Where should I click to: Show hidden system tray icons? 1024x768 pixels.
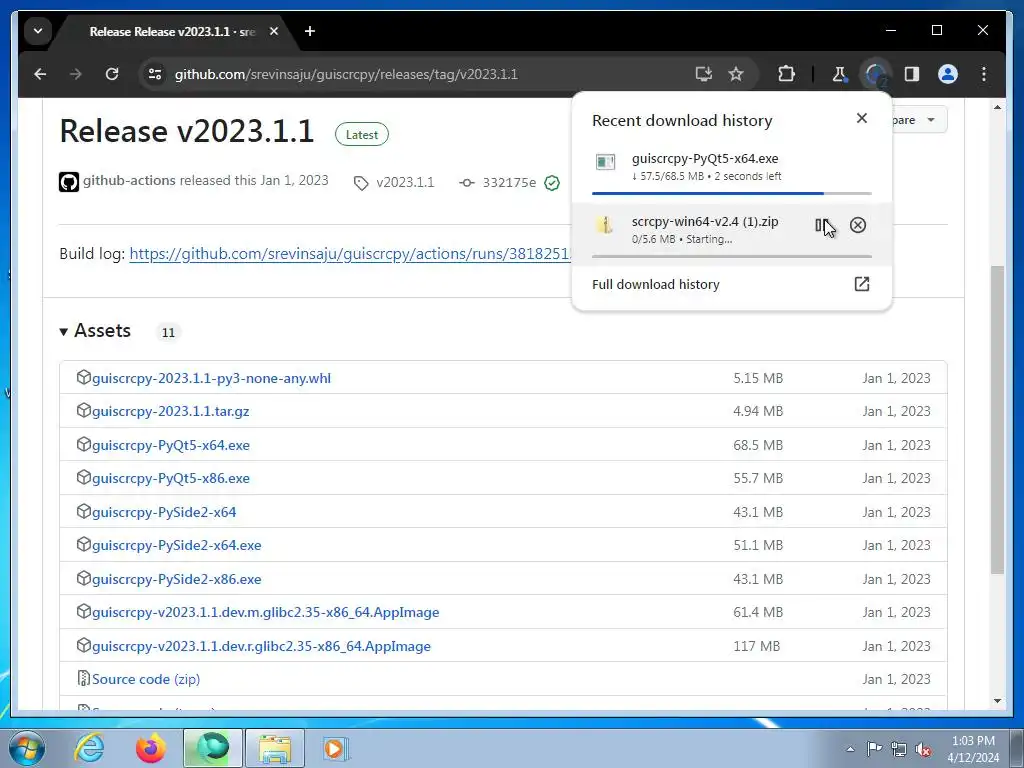click(x=850, y=748)
